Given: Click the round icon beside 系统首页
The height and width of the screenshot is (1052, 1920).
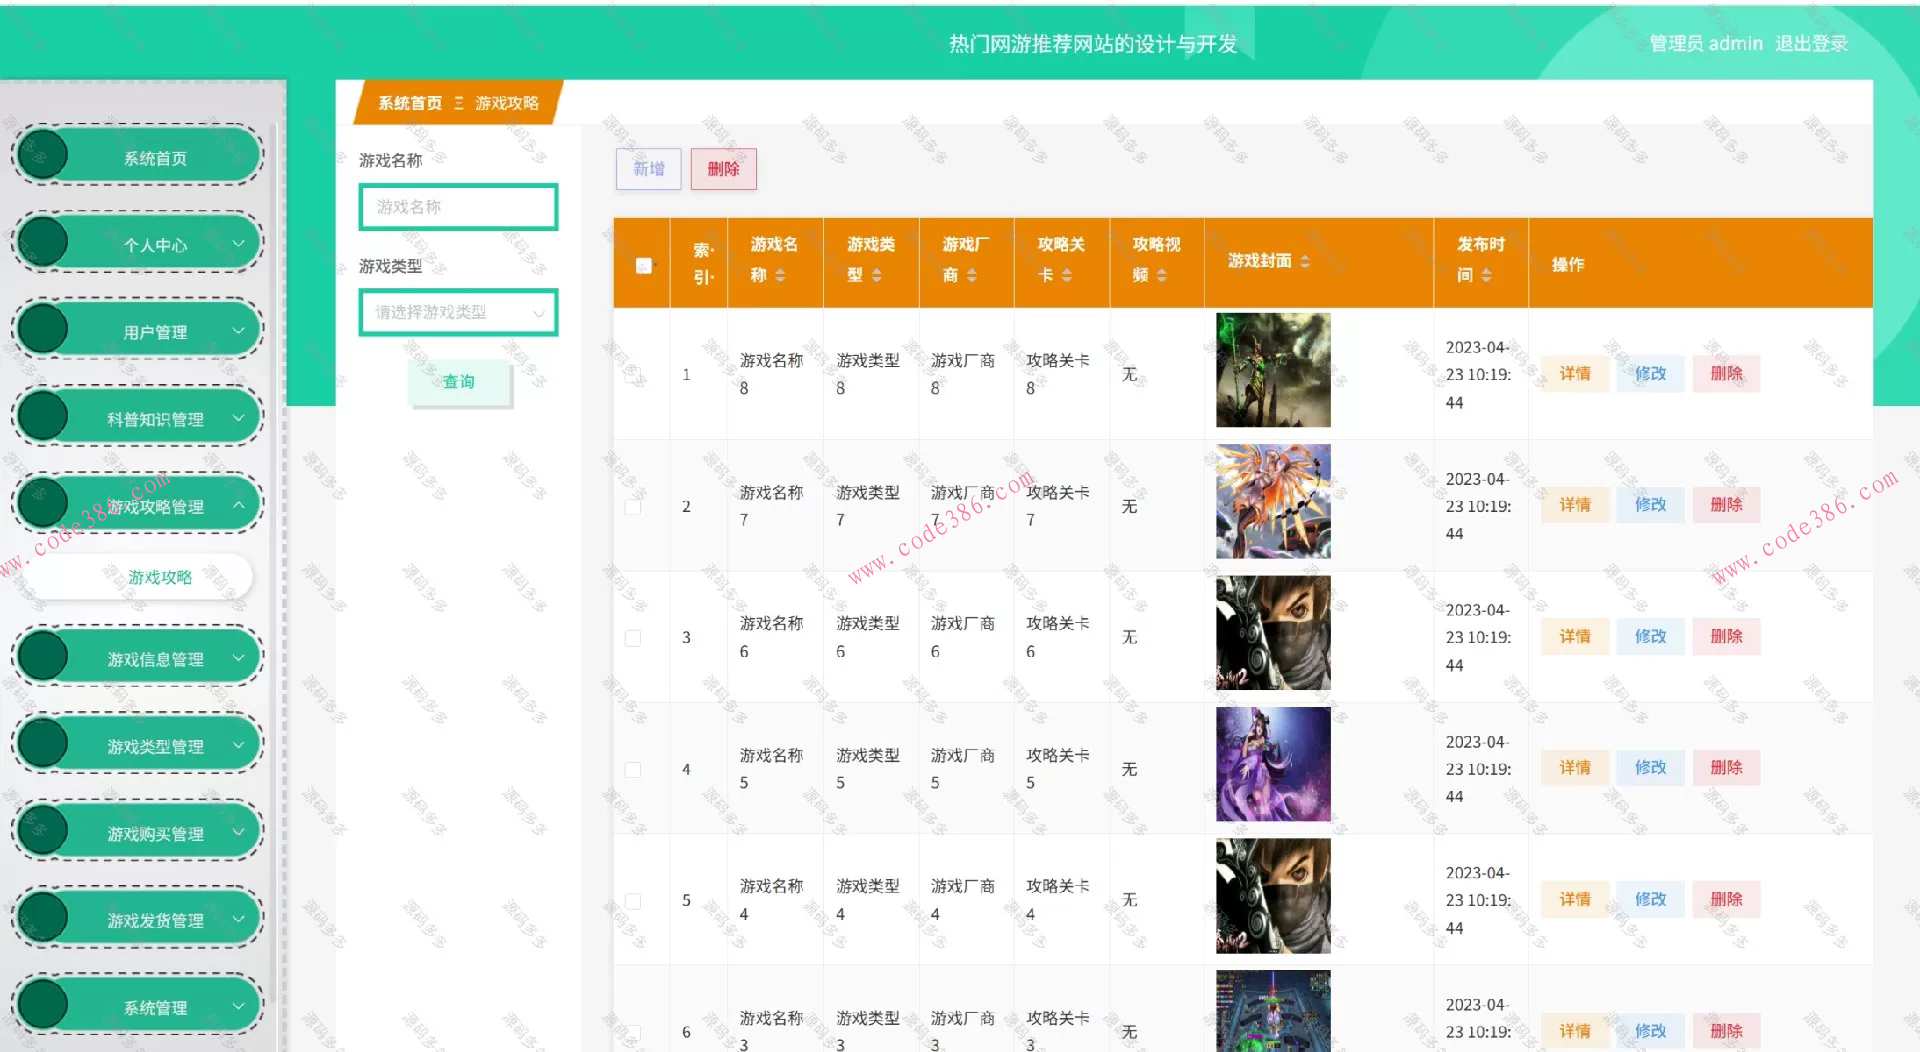Looking at the screenshot, I should click(43, 155).
